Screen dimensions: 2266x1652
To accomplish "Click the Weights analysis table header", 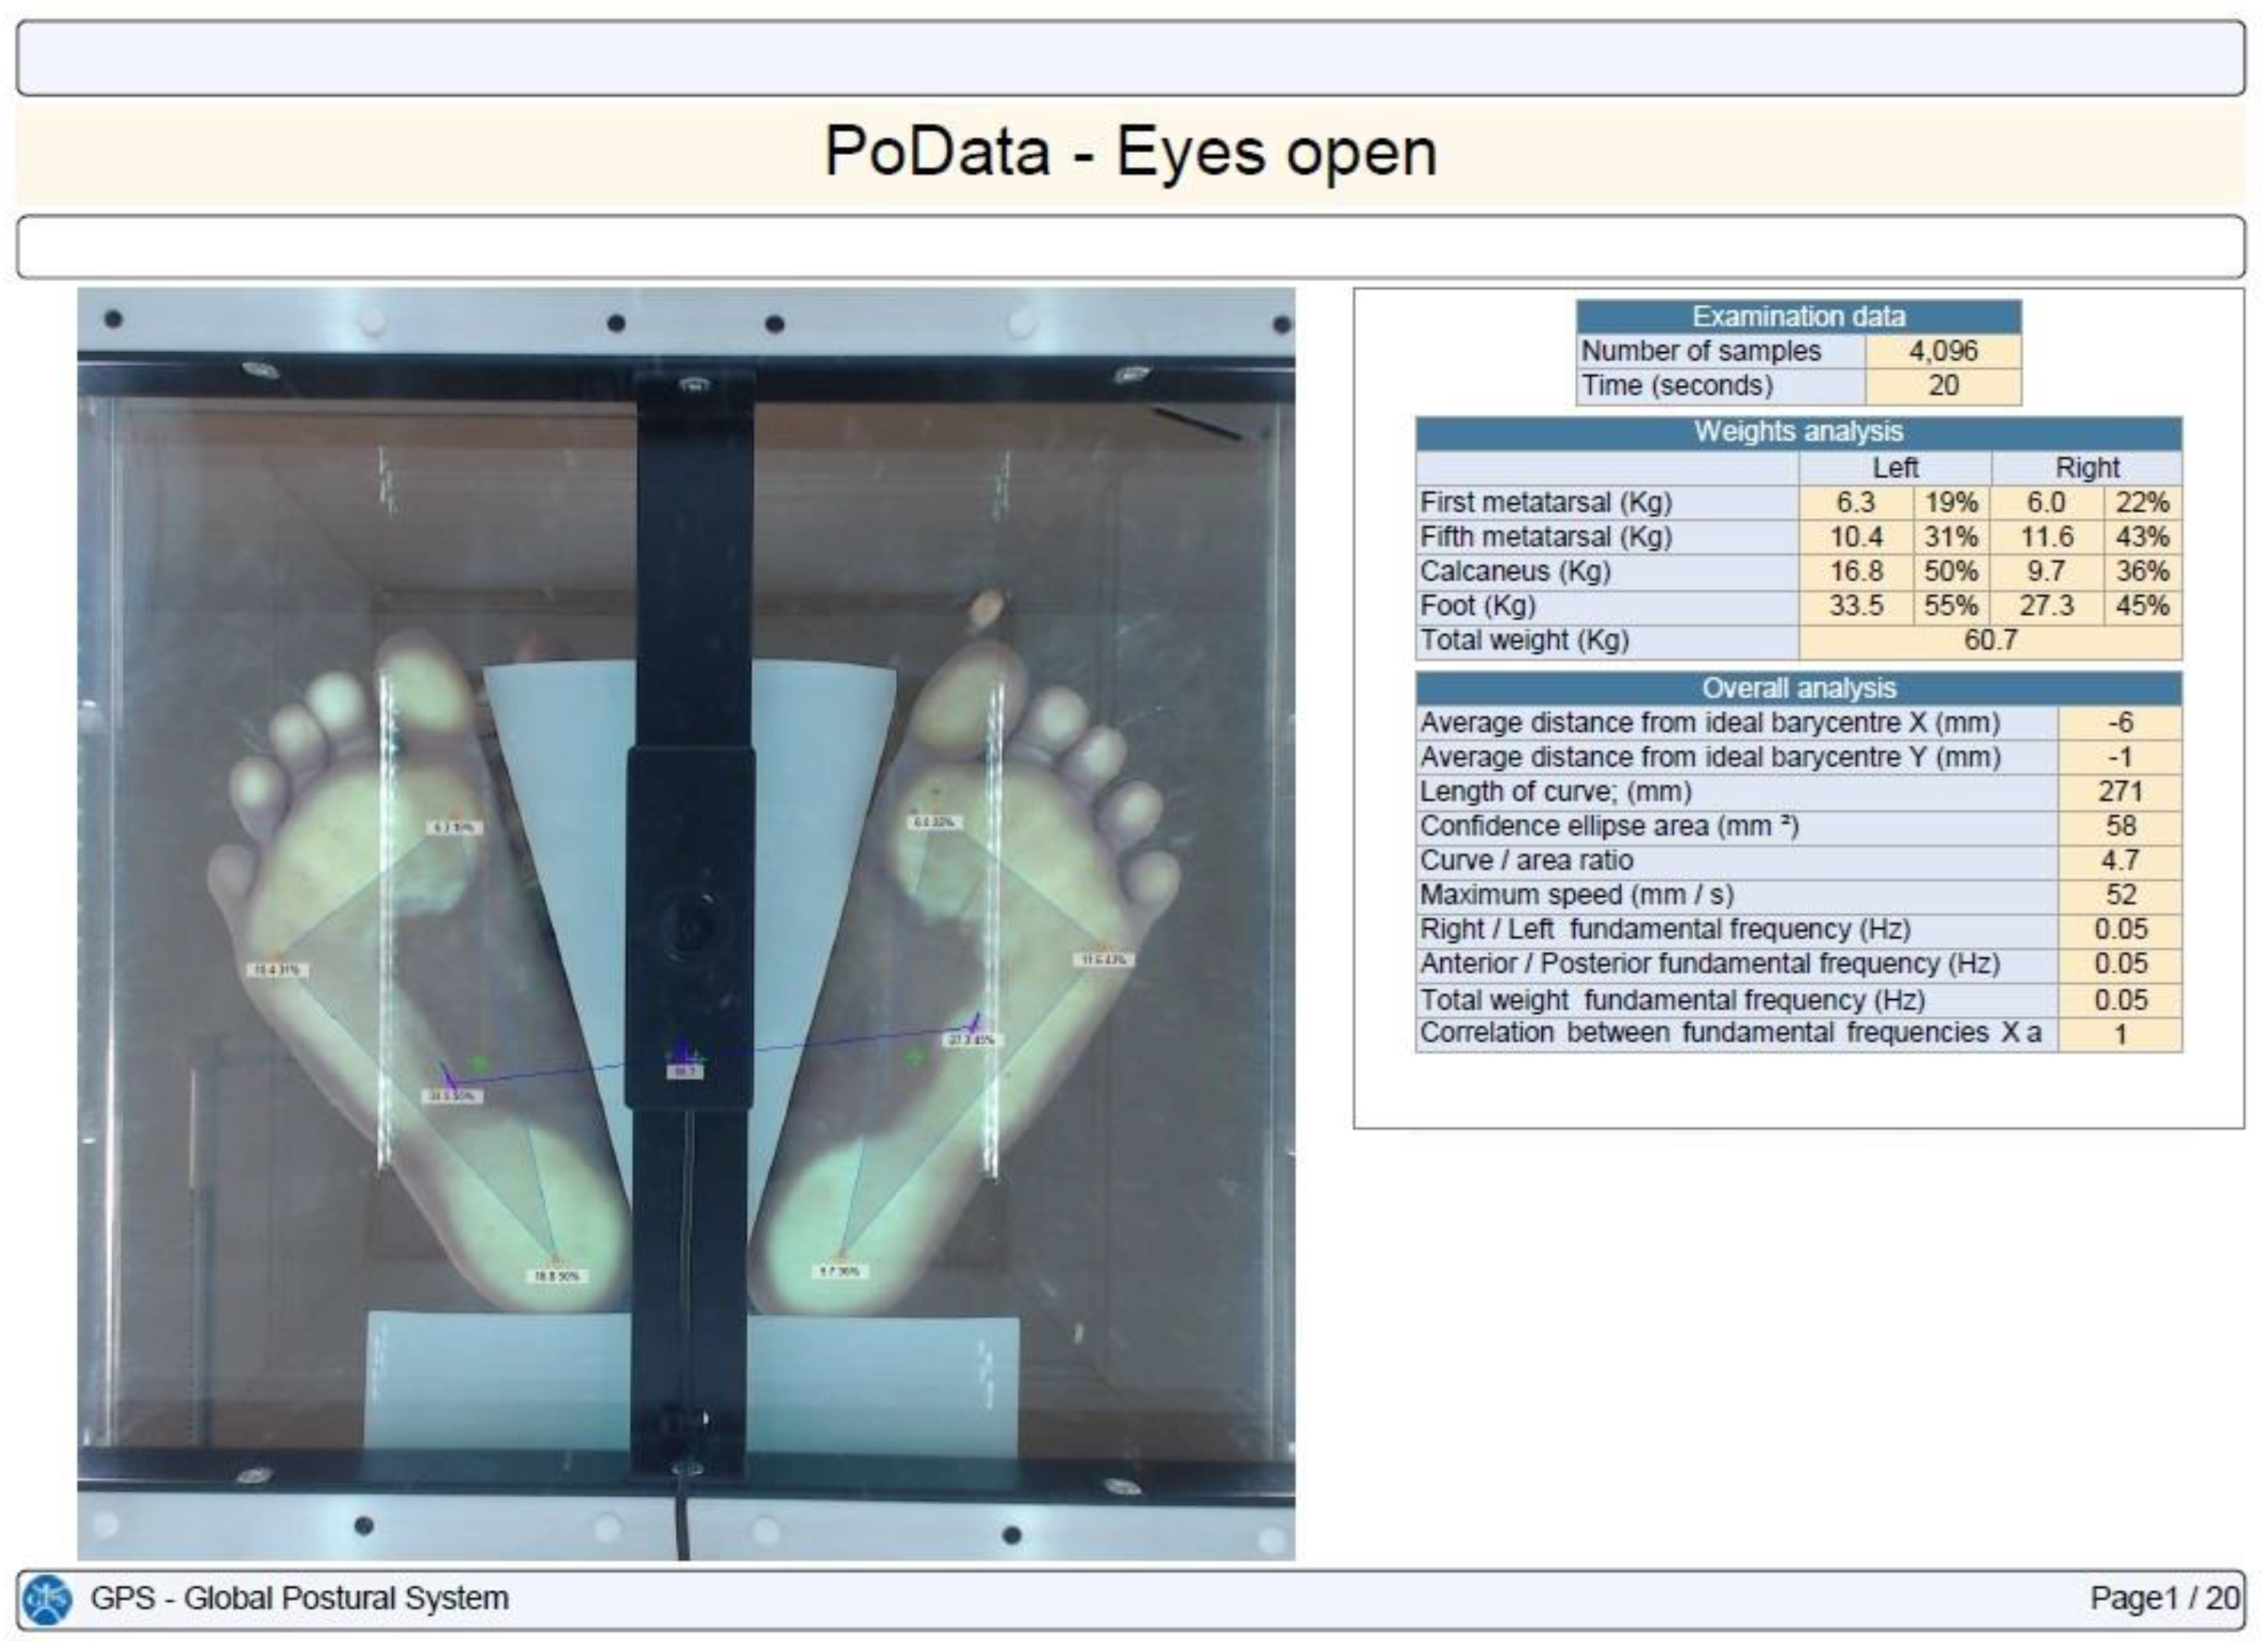I will point(1798,432).
